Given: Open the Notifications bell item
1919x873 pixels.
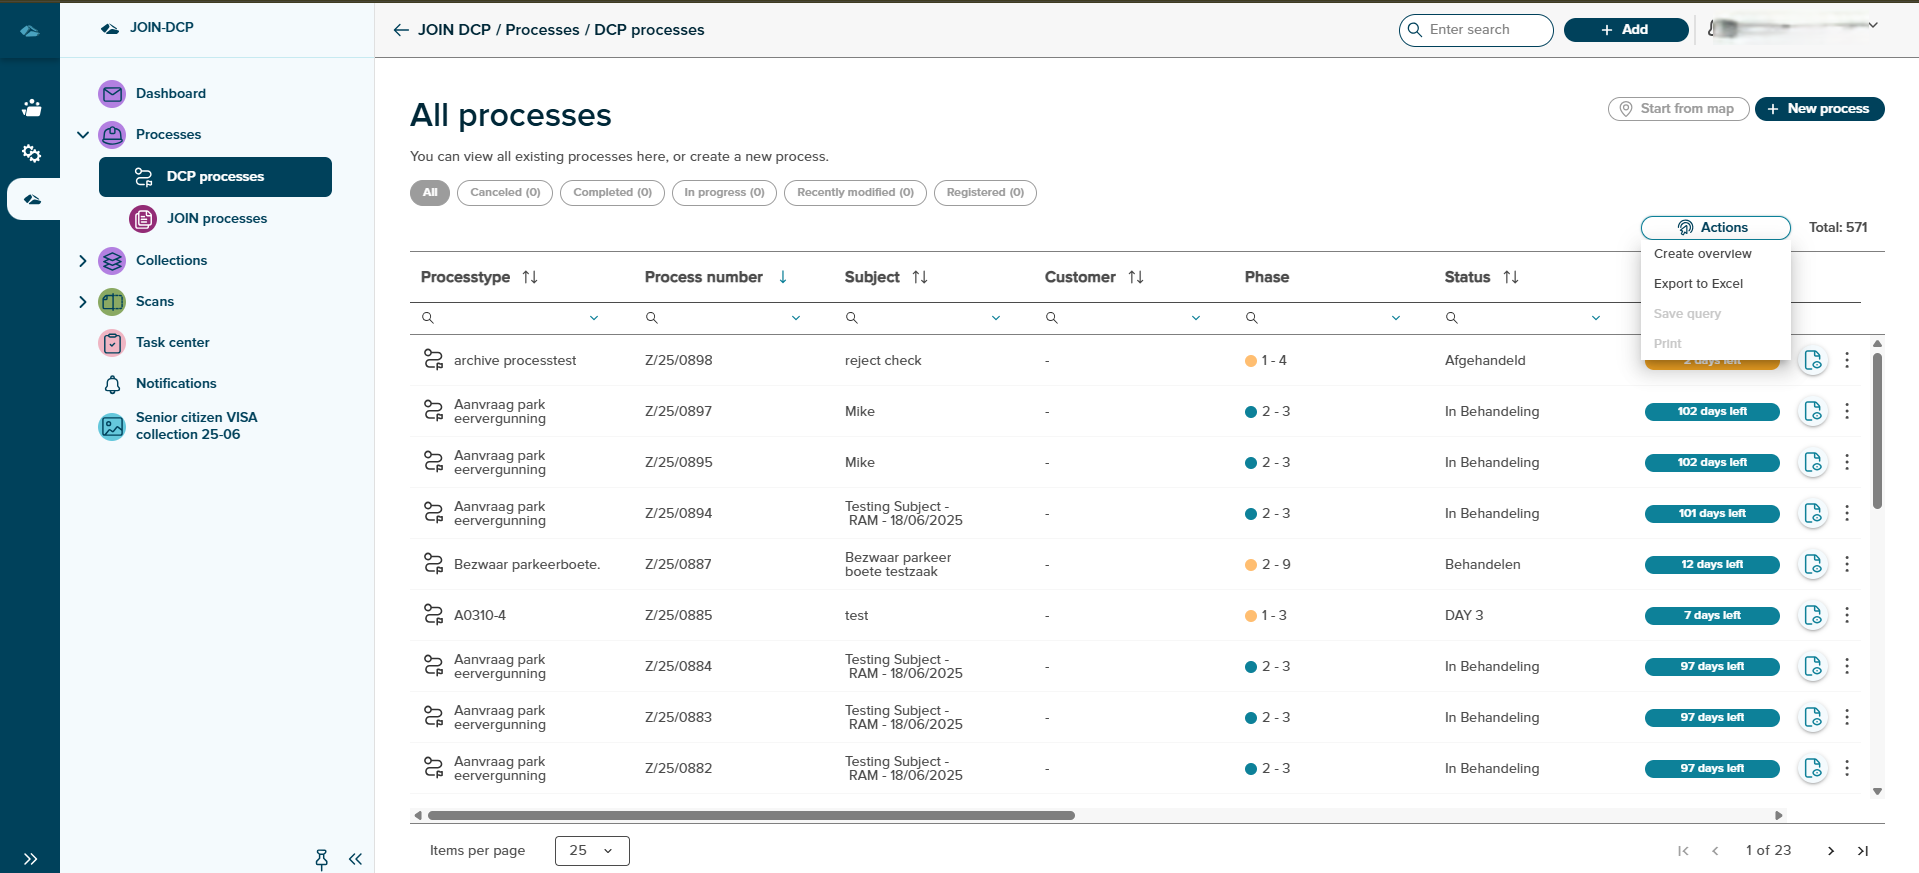Looking at the screenshot, I should tap(176, 383).
